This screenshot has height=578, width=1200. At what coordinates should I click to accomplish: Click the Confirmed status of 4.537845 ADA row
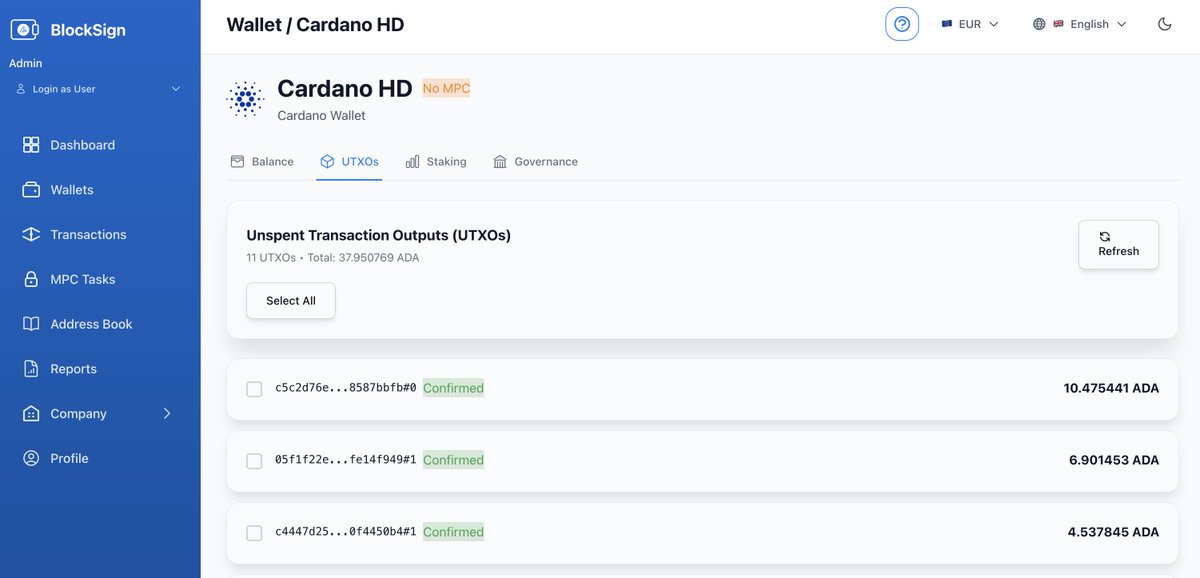pyautogui.click(x=453, y=532)
